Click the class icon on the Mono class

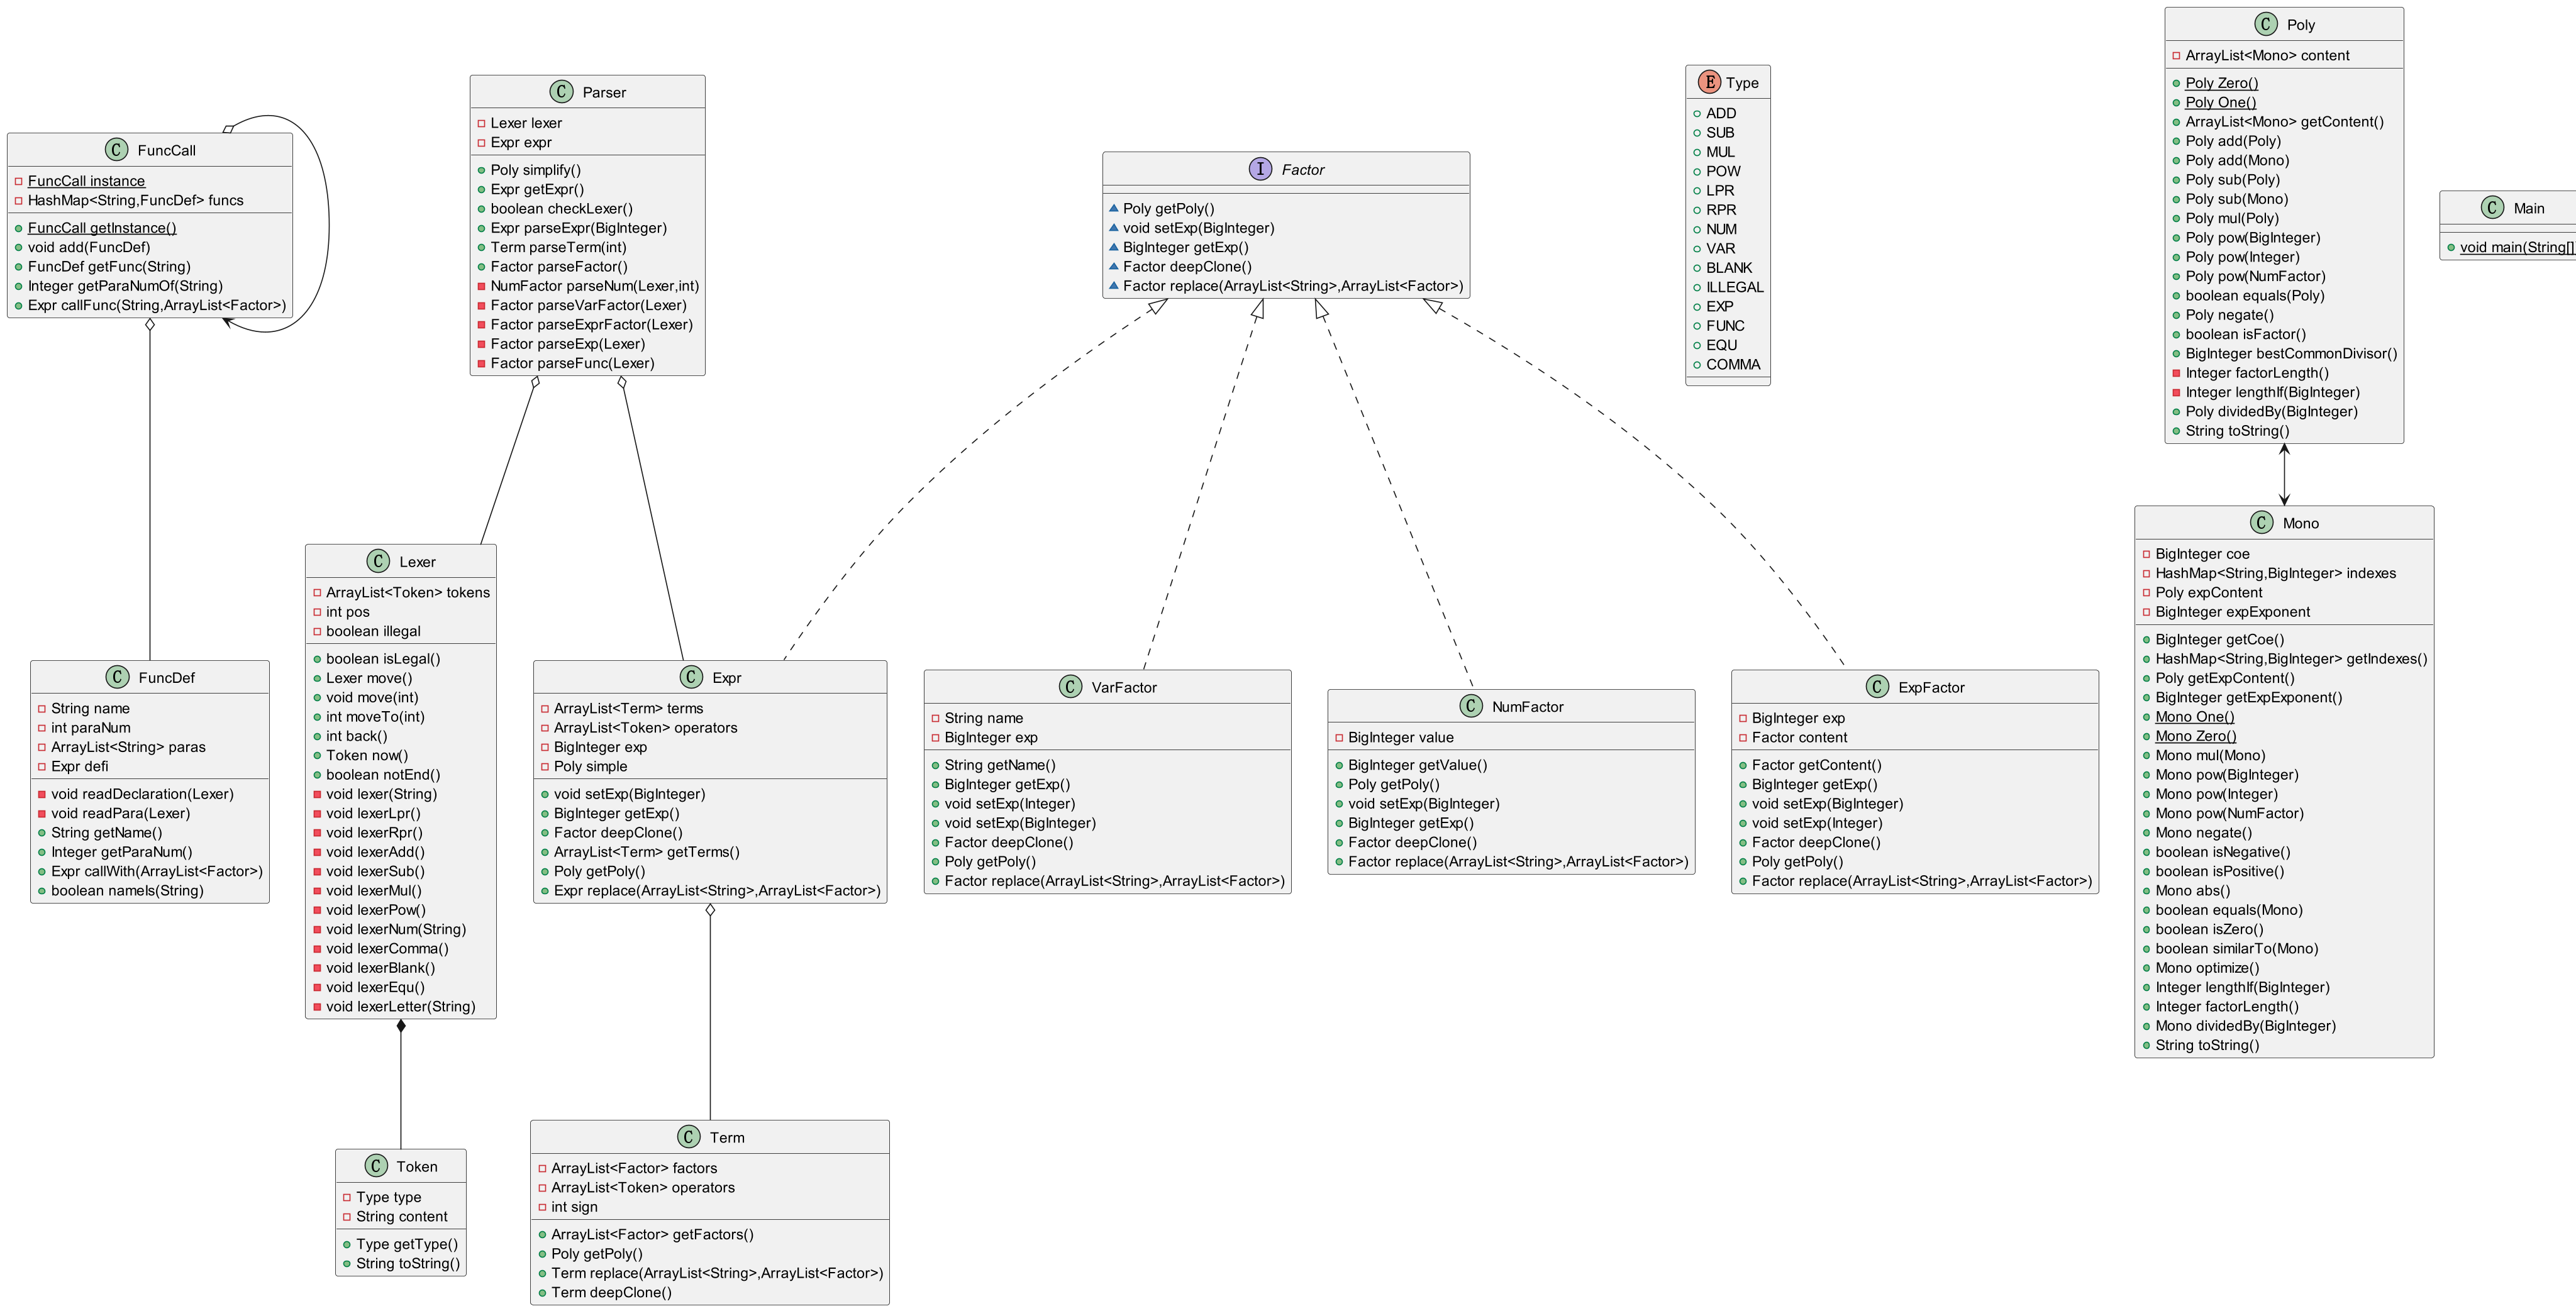[2262, 523]
